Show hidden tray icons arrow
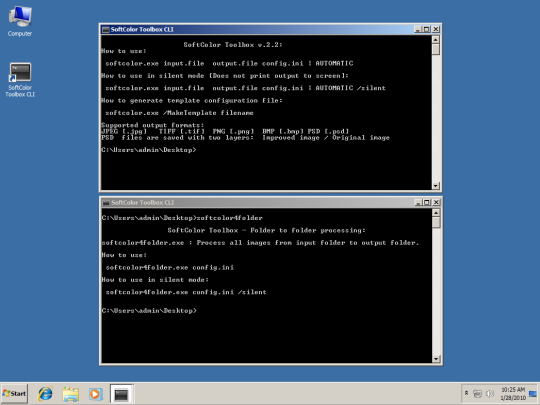Image resolution: width=540 pixels, height=405 pixels. (x=466, y=393)
